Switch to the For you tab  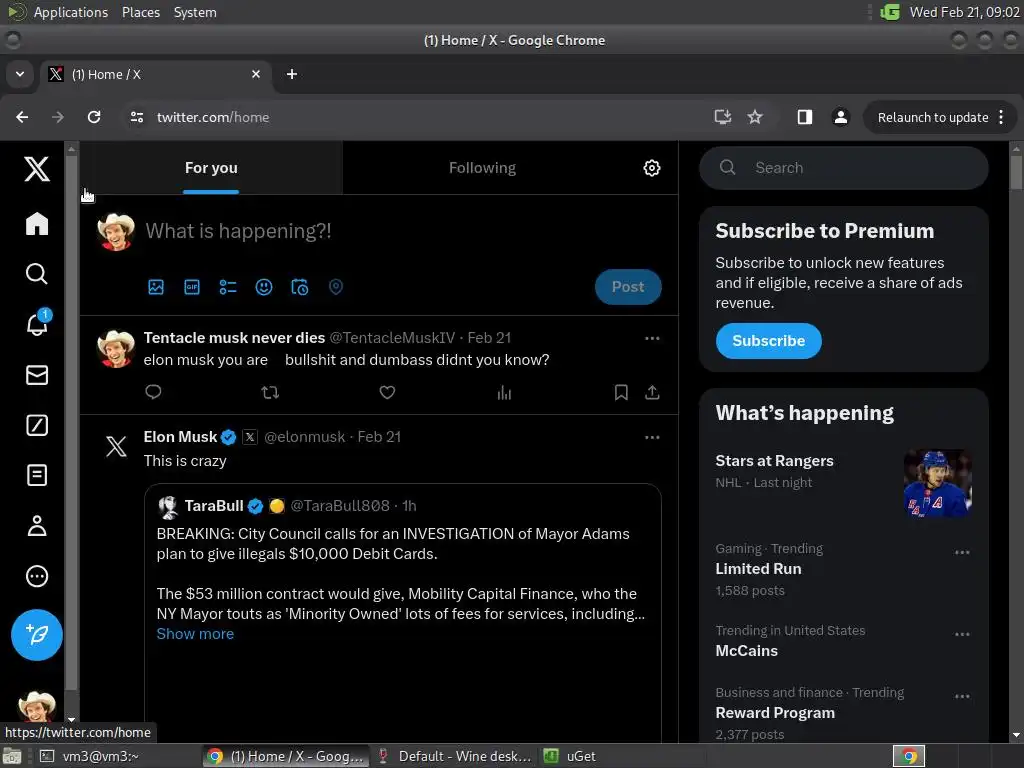click(211, 168)
